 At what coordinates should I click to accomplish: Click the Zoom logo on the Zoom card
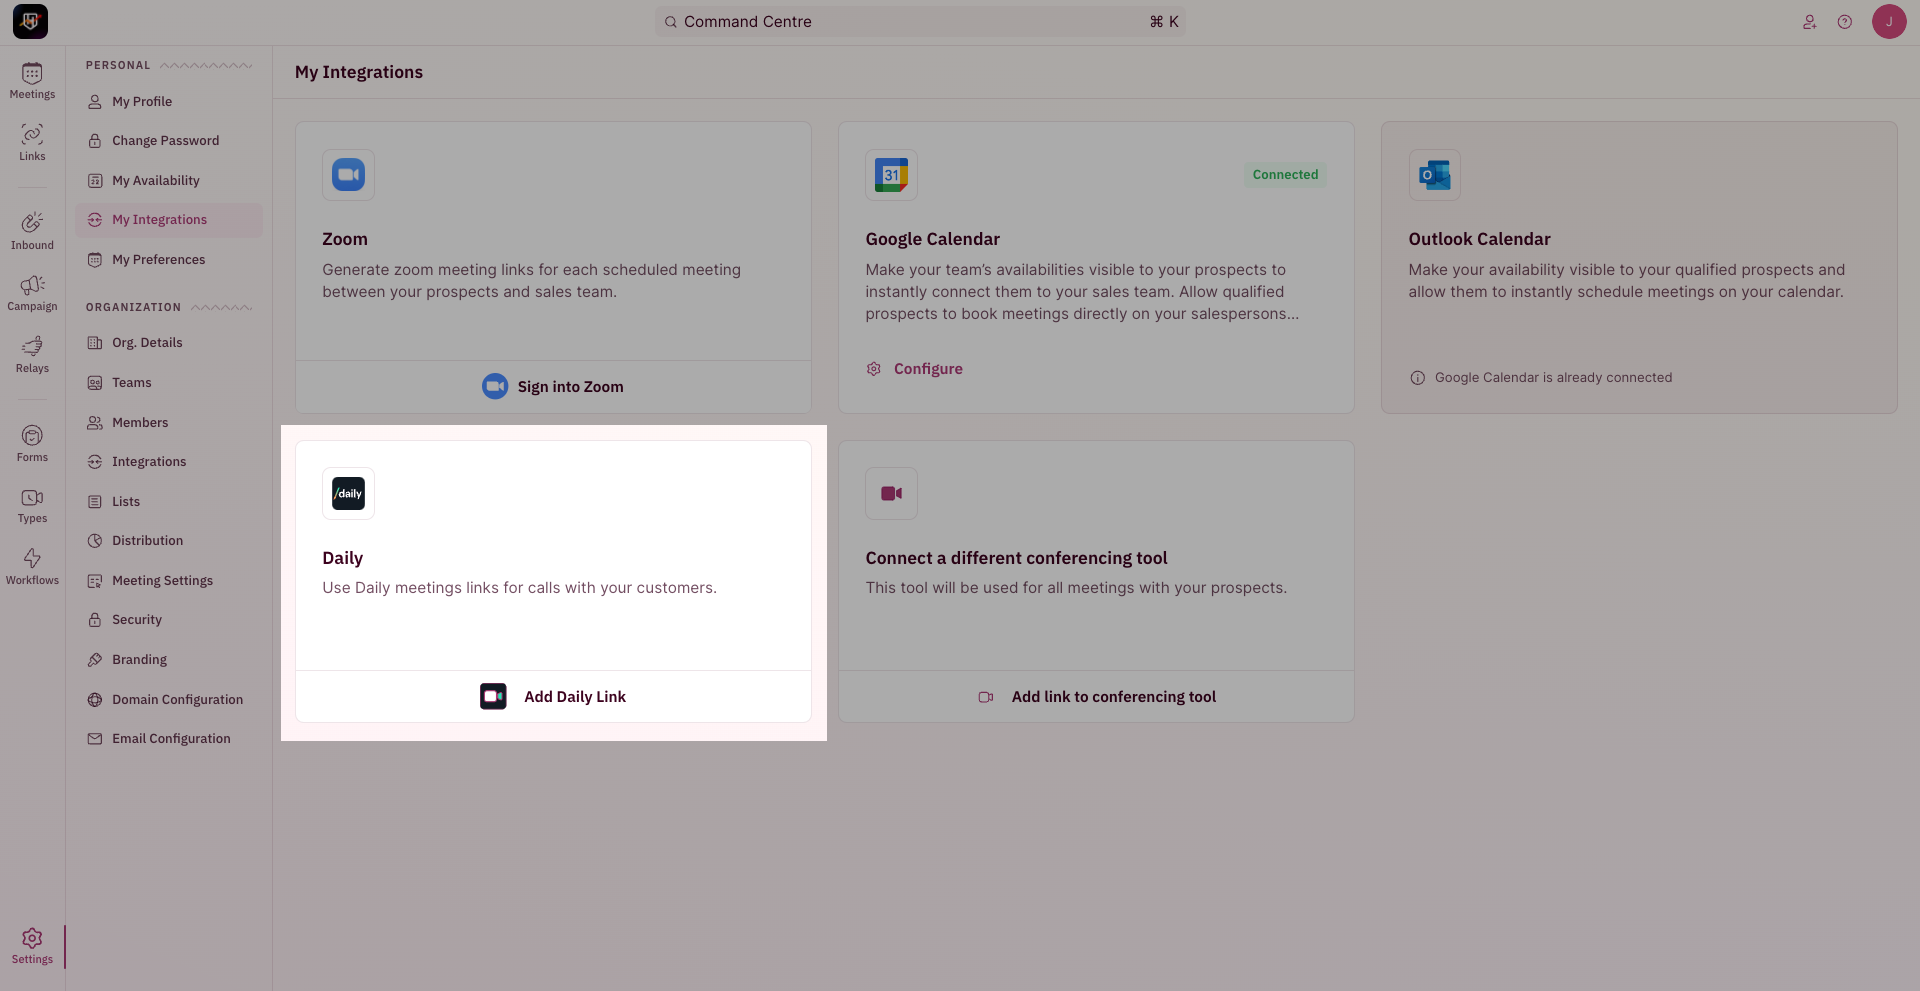pyautogui.click(x=348, y=174)
